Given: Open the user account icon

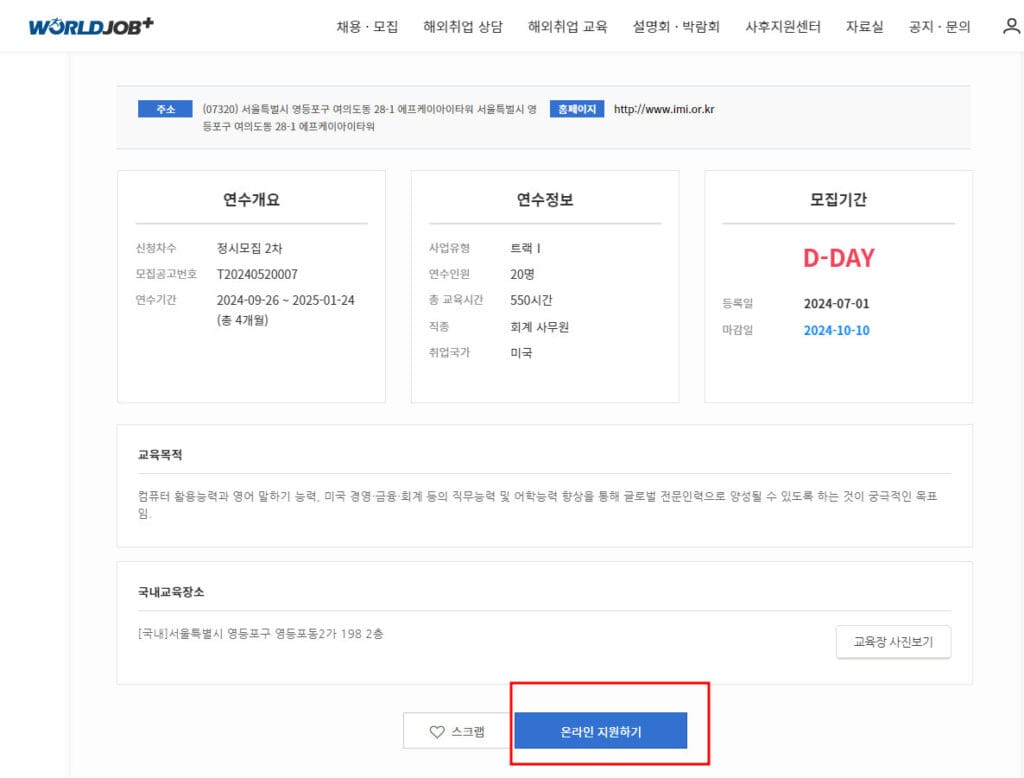Looking at the screenshot, I should point(1009,27).
